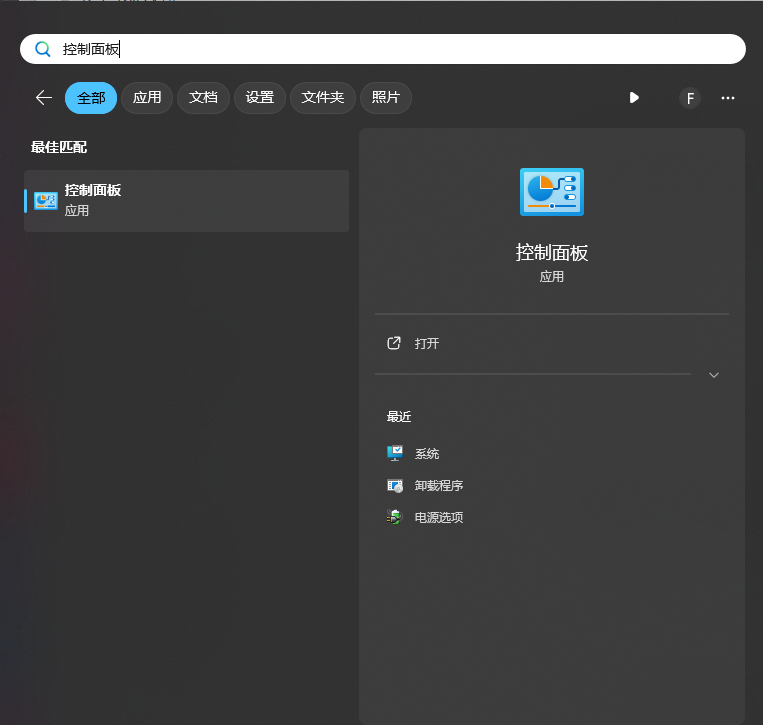Select the 全部 filter tab
This screenshot has width=763, height=725.
(91, 97)
